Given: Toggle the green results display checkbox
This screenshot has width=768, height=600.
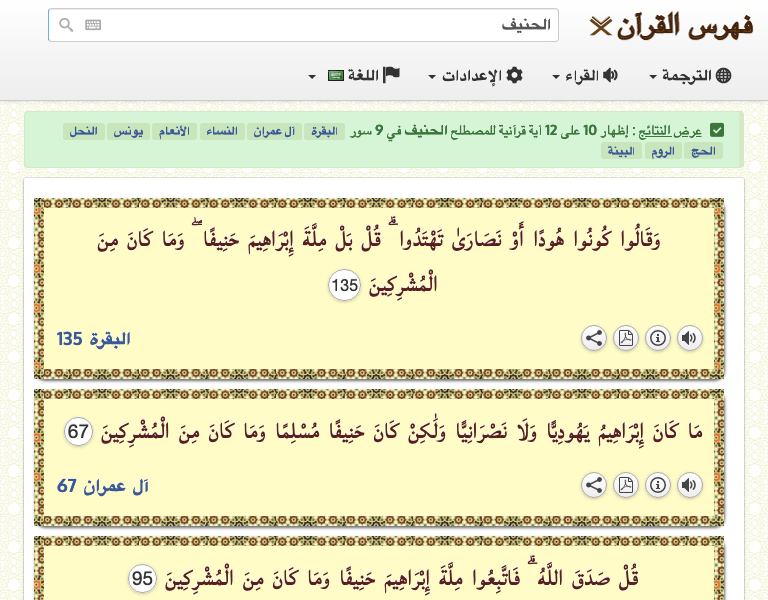Looking at the screenshot, I should click(x=718, y=131).
